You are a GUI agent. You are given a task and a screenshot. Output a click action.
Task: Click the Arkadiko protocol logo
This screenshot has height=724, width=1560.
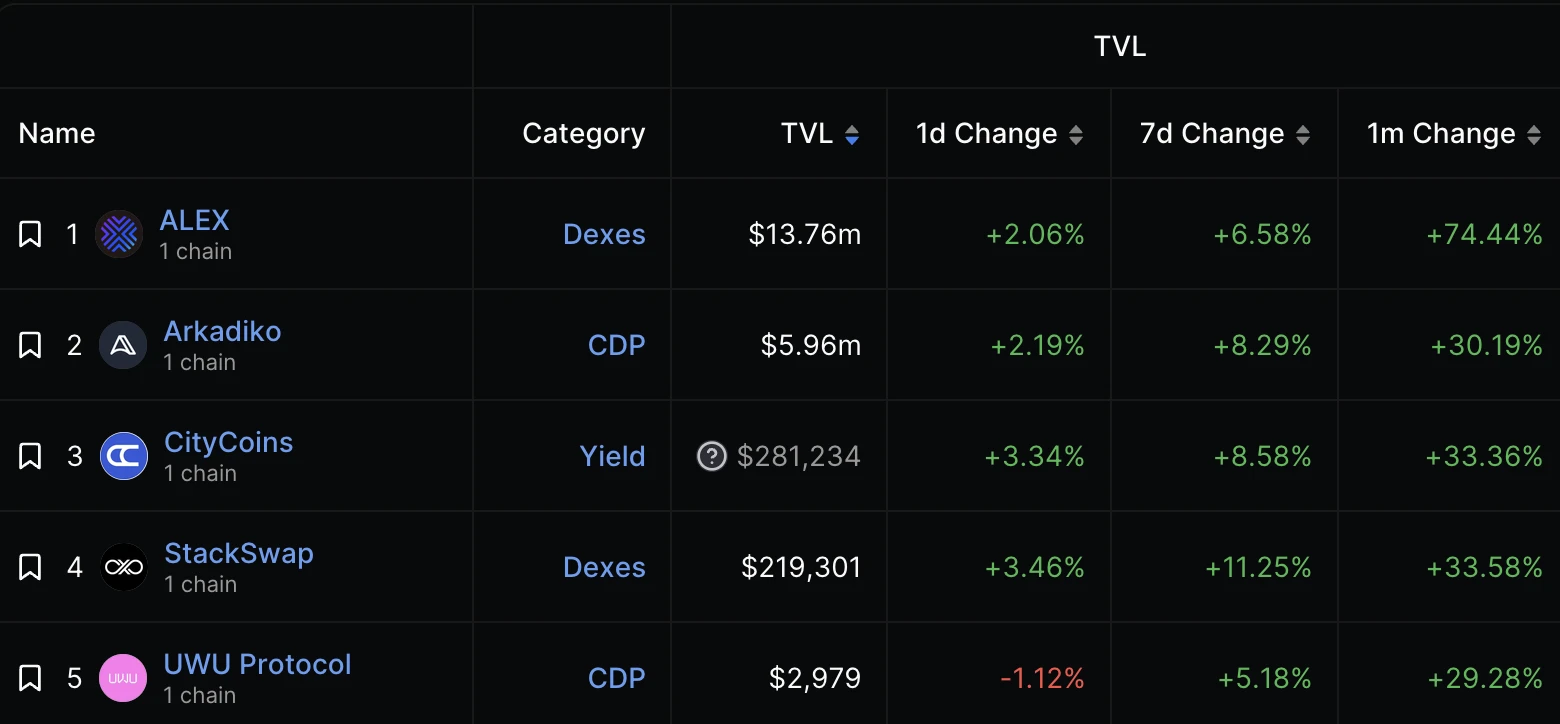(x=123, y=345)
